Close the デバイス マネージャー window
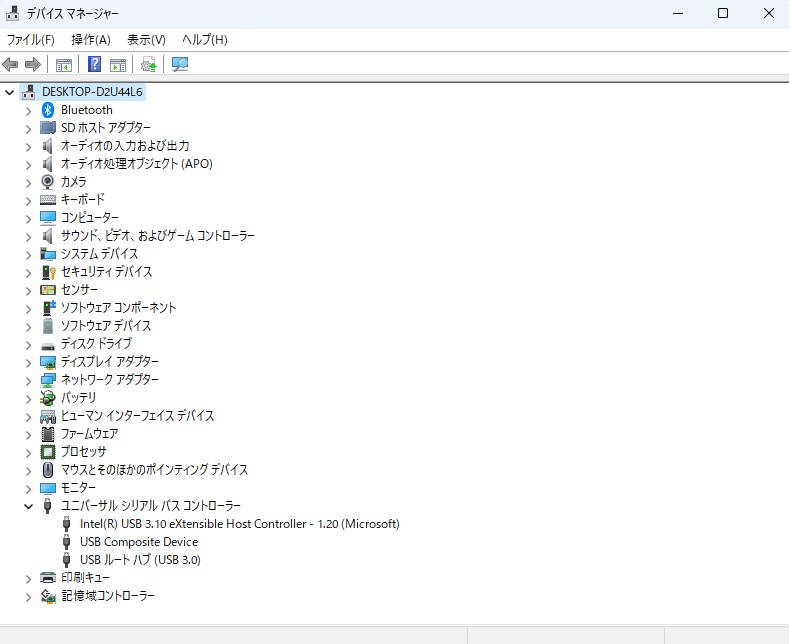This screenshot has width=789, height=644. [768, 13]
